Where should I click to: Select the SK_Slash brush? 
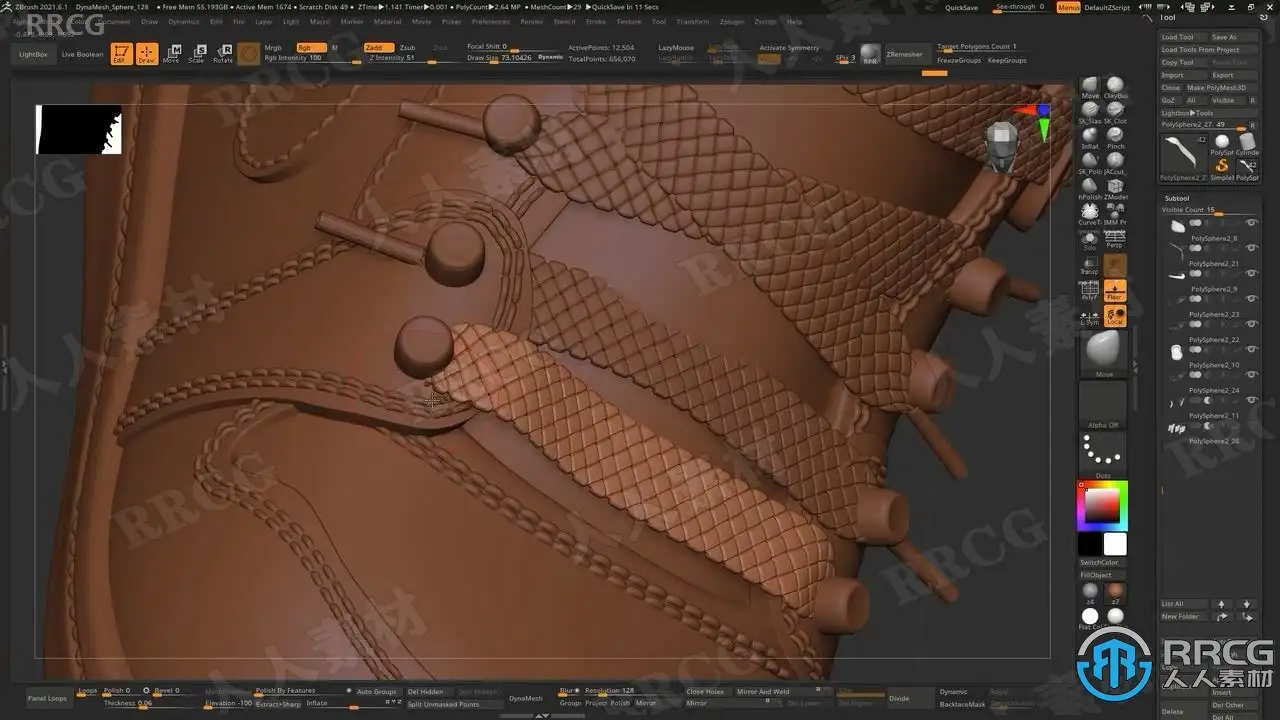point(1090,112)
